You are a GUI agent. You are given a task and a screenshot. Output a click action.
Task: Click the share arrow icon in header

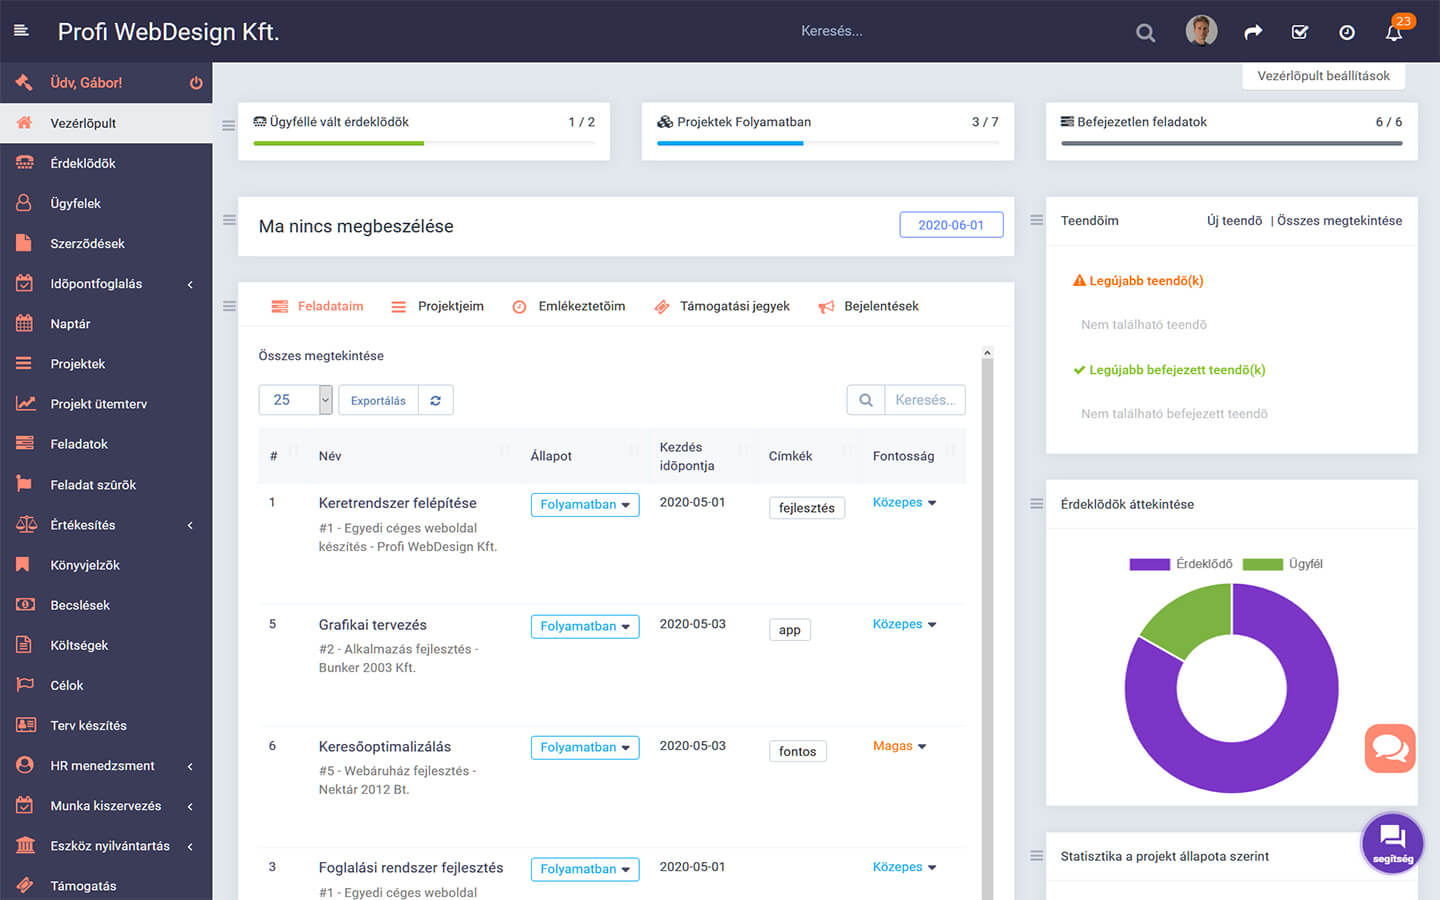coord(1253,33)
